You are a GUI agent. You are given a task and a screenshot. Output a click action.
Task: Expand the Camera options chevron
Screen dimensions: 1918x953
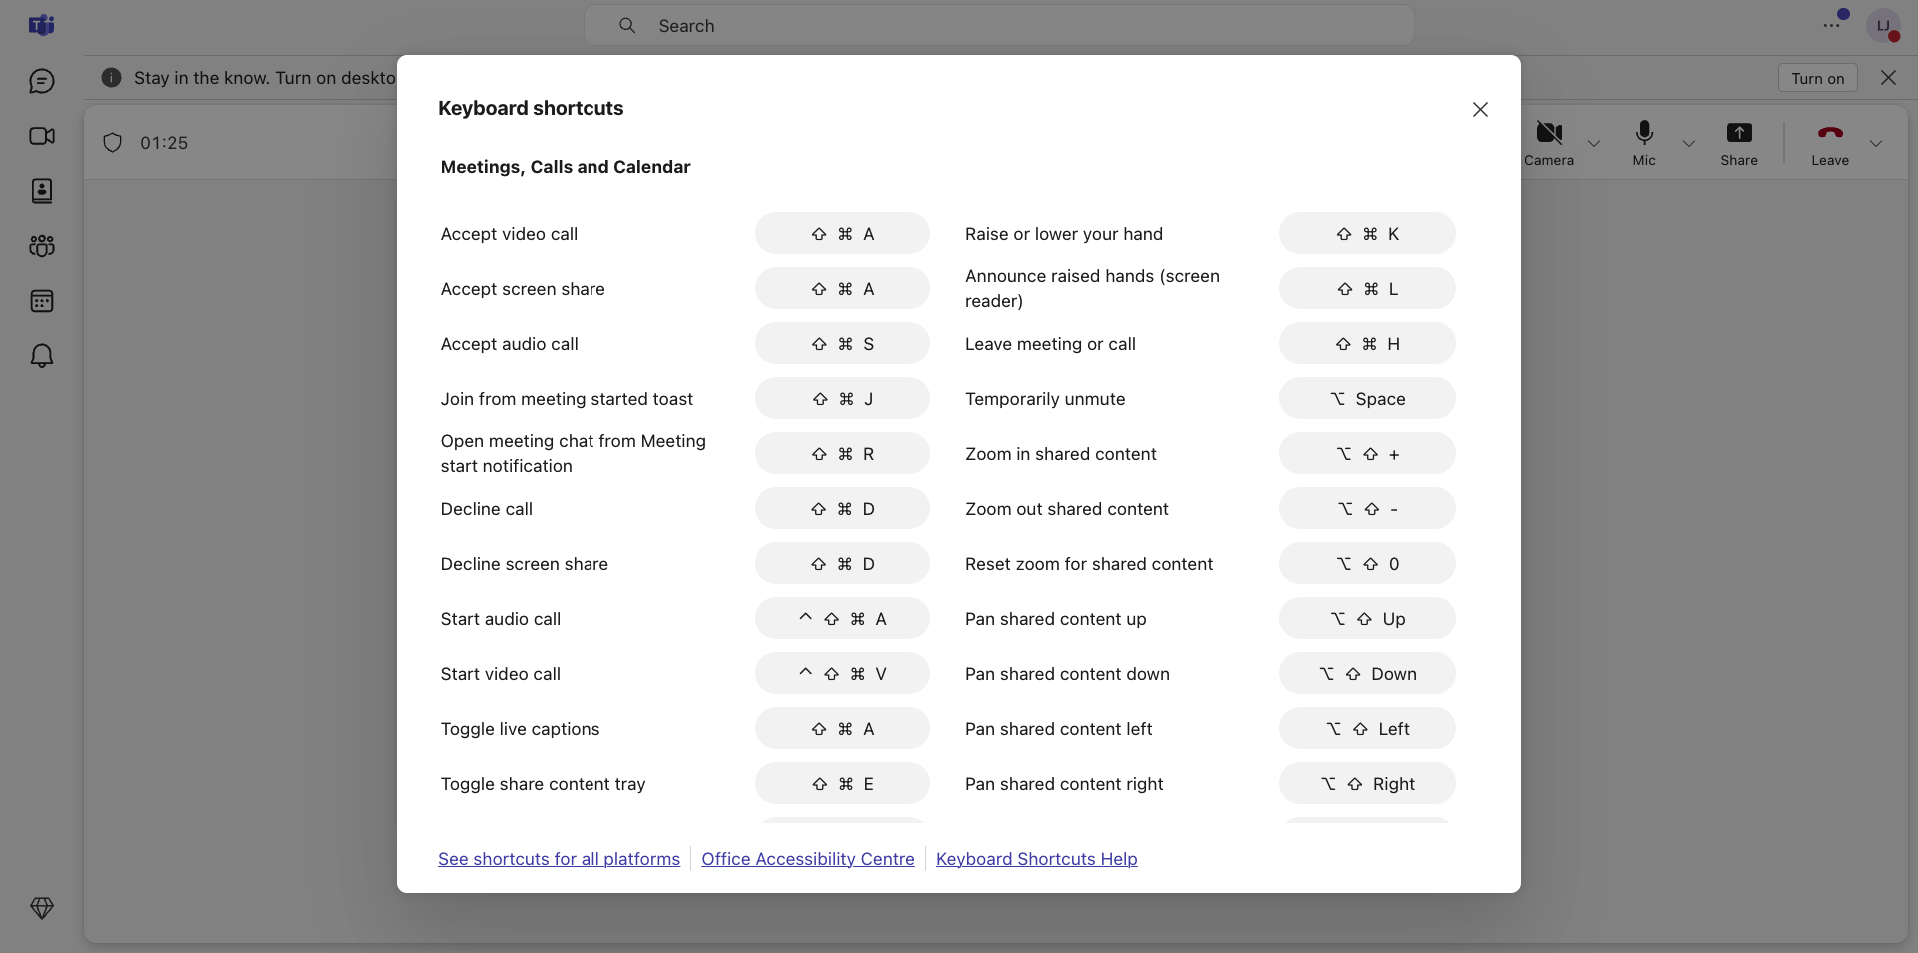[x=1594, y=143]
